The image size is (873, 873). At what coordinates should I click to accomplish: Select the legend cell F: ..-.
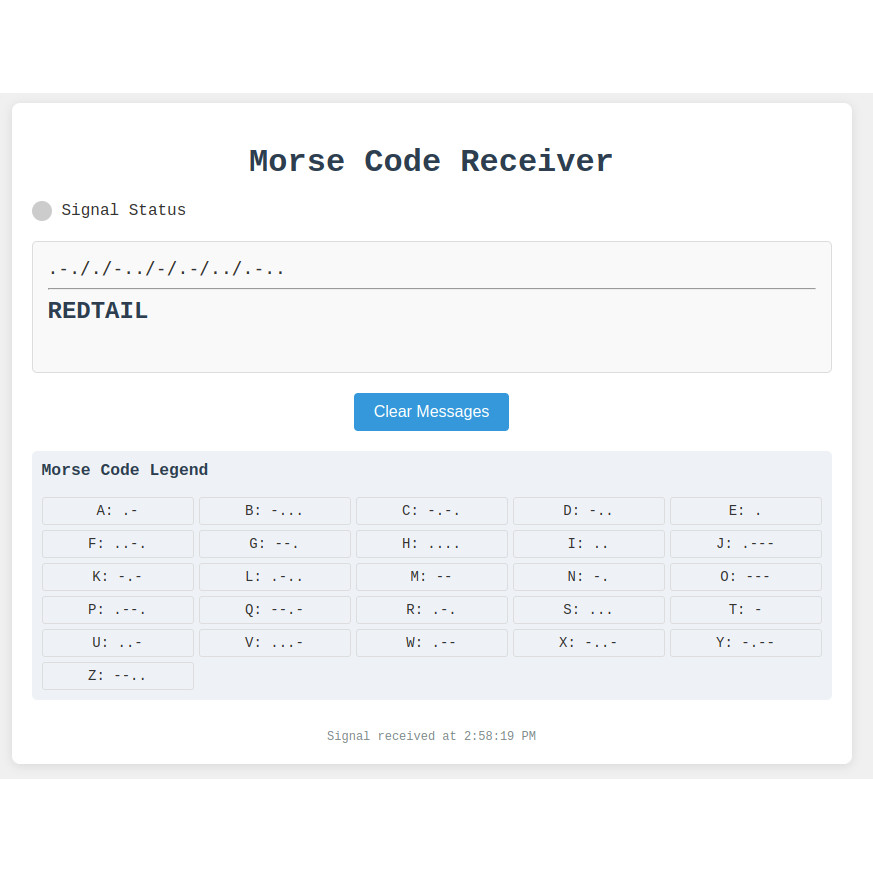tap(118, 543)
